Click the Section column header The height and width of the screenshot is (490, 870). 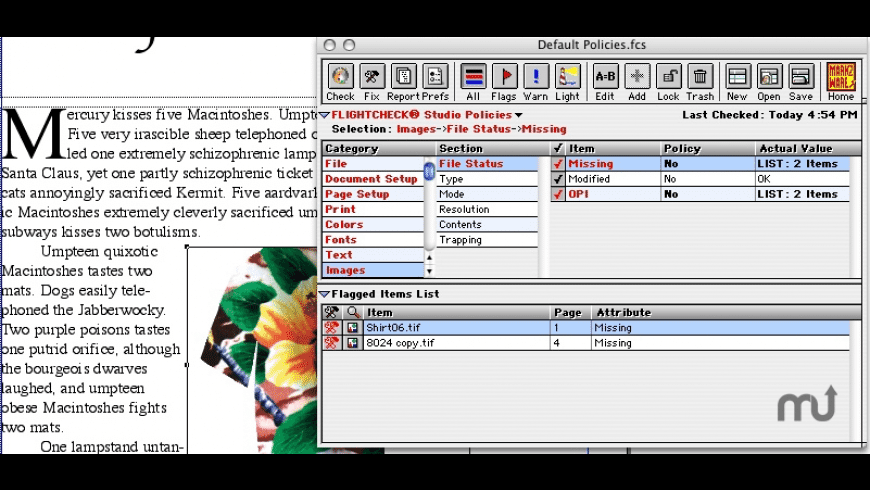492,148
